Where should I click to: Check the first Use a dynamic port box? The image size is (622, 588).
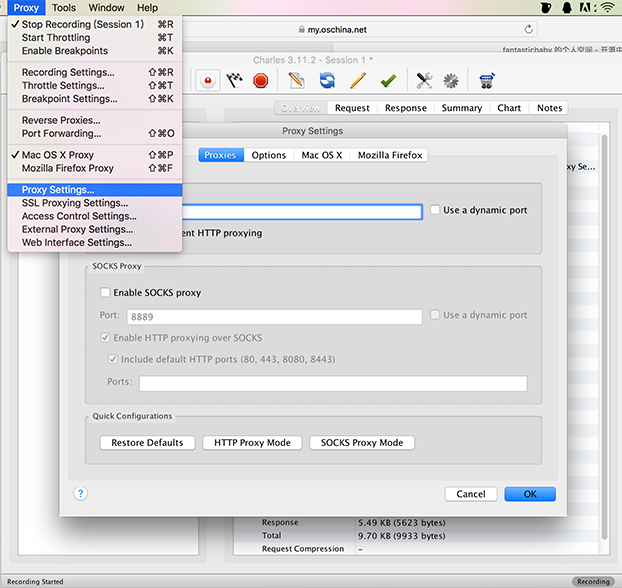[x=435, y=210]
